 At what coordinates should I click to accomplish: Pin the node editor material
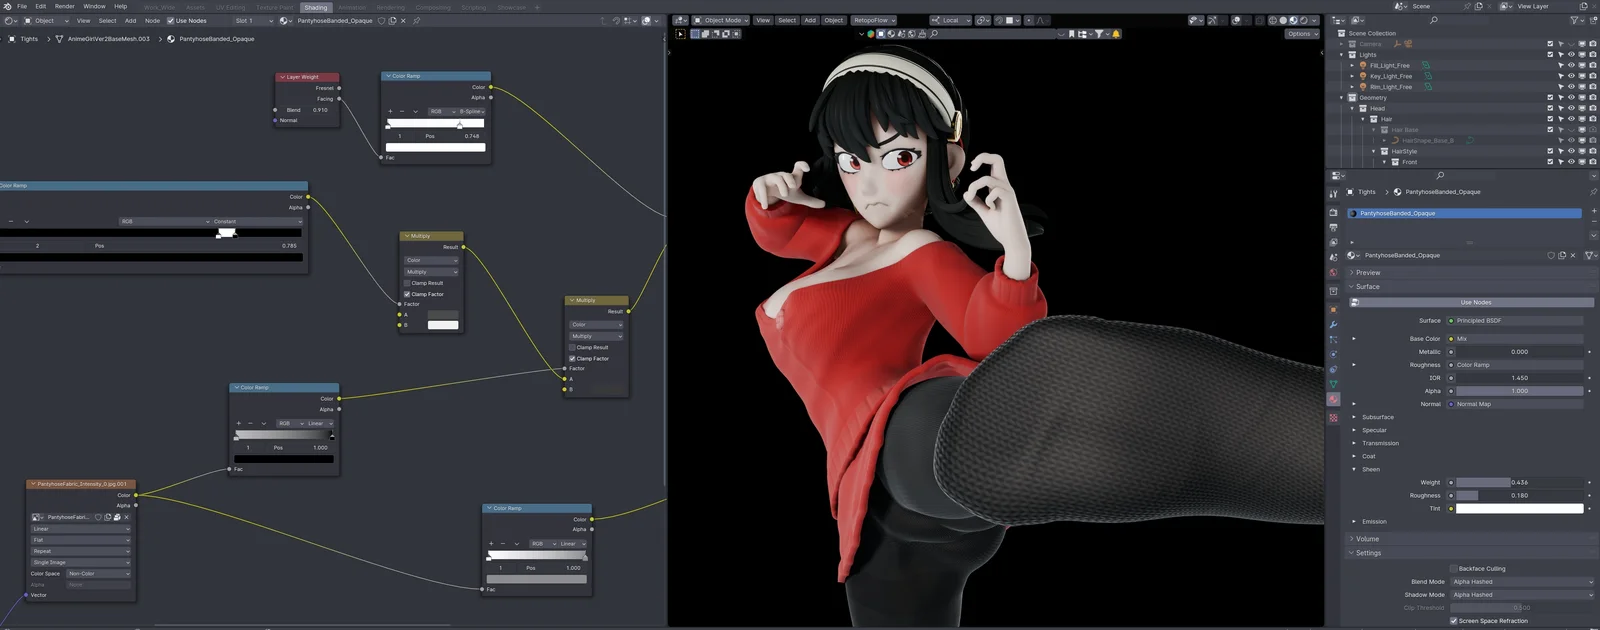(417, 20)
